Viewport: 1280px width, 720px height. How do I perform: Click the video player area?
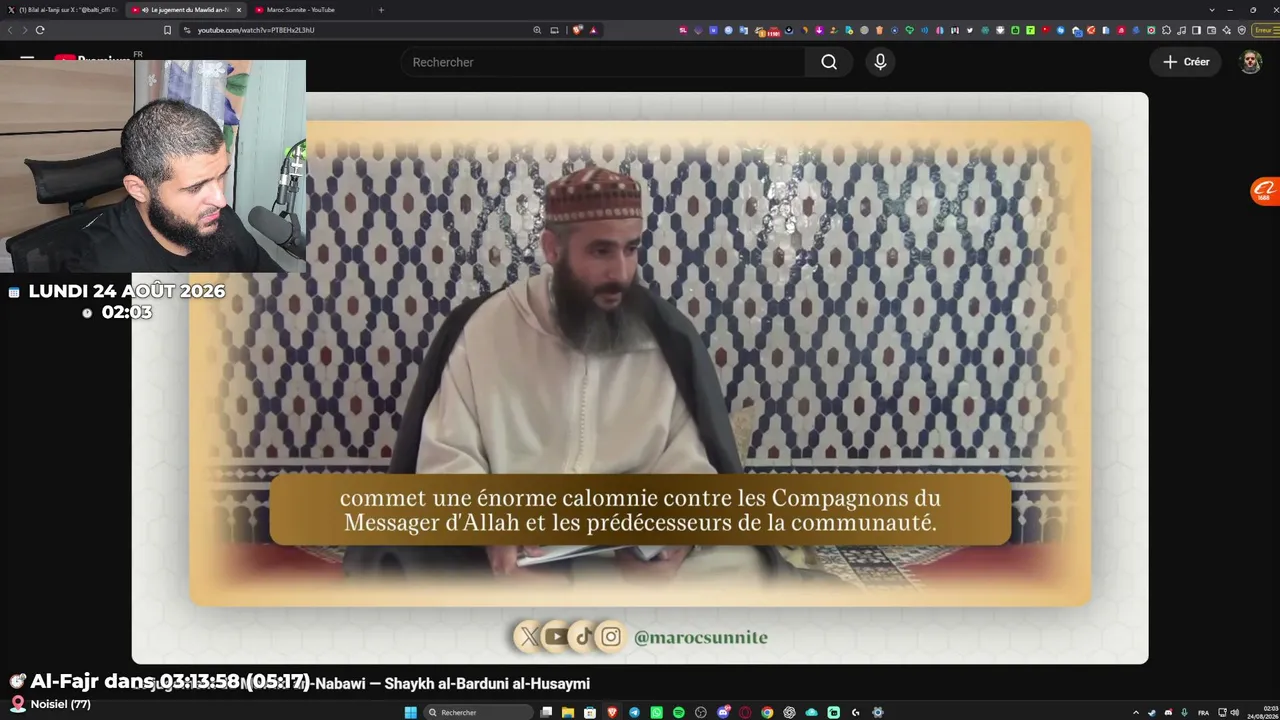pos(640,378)
